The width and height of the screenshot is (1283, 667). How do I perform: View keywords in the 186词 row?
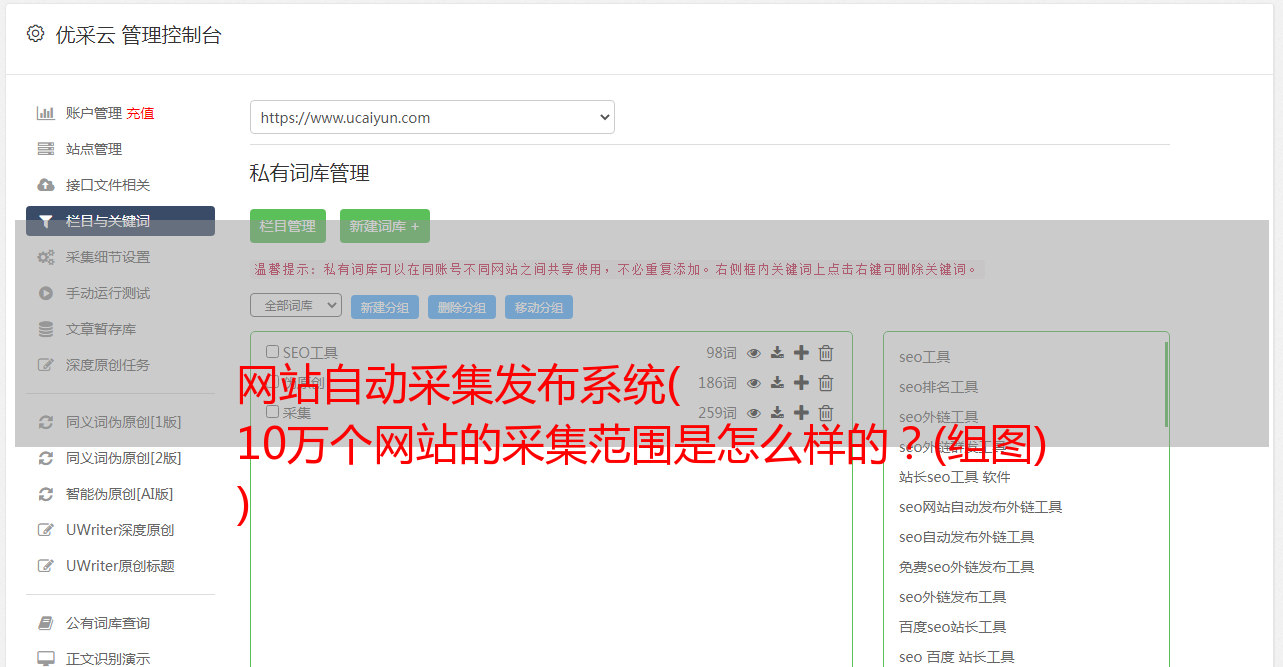pyautogui.click(x=754, y=383)
